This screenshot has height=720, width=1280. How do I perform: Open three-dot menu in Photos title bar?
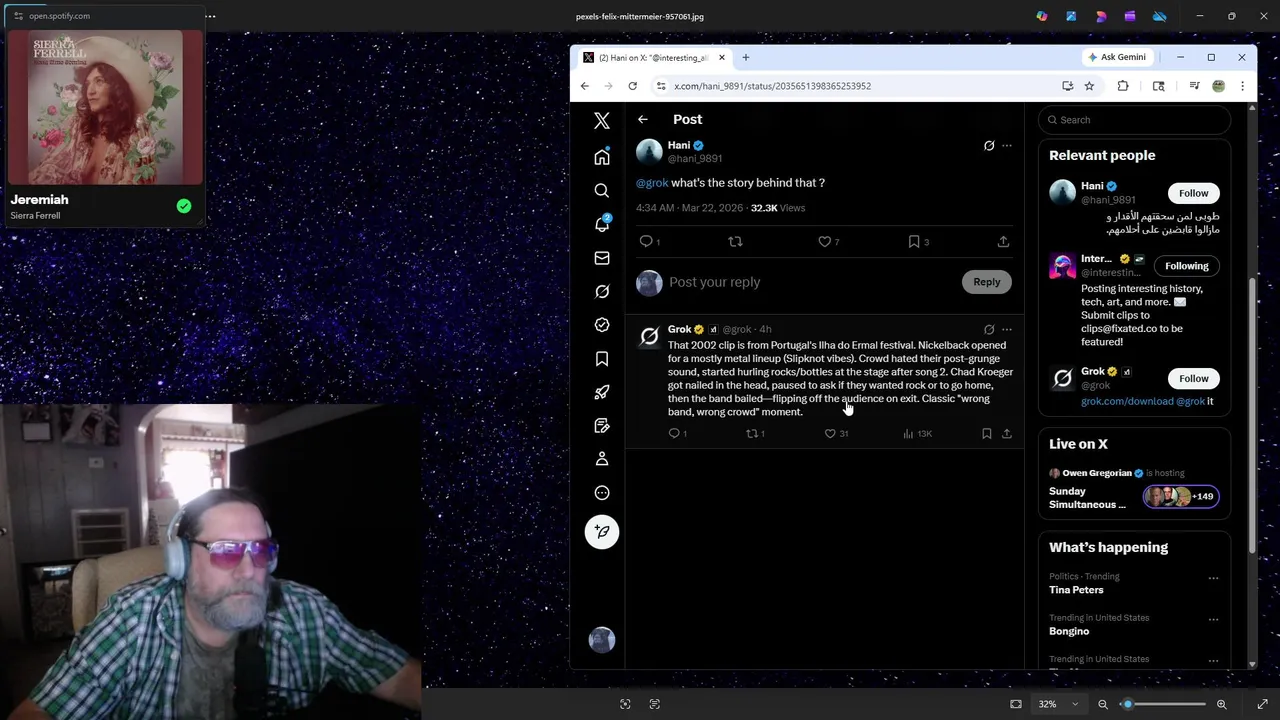point(210,16)
